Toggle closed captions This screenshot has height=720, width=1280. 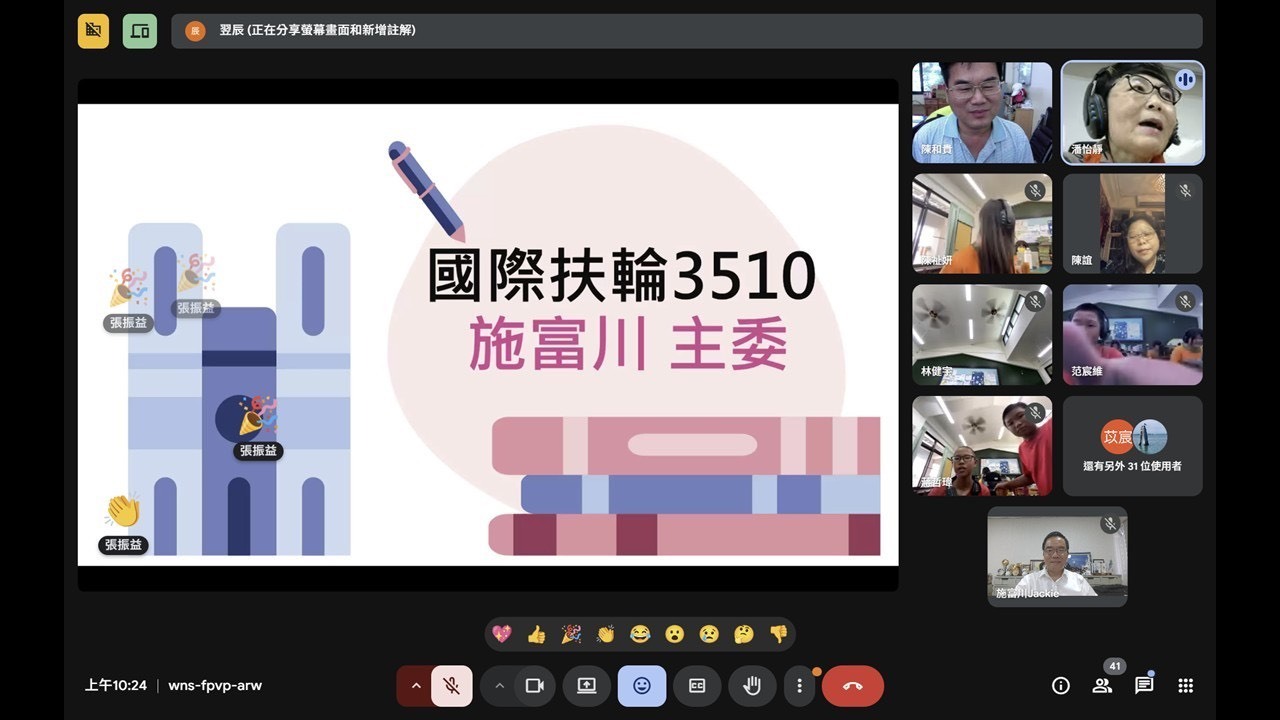(x=697, y=686)
